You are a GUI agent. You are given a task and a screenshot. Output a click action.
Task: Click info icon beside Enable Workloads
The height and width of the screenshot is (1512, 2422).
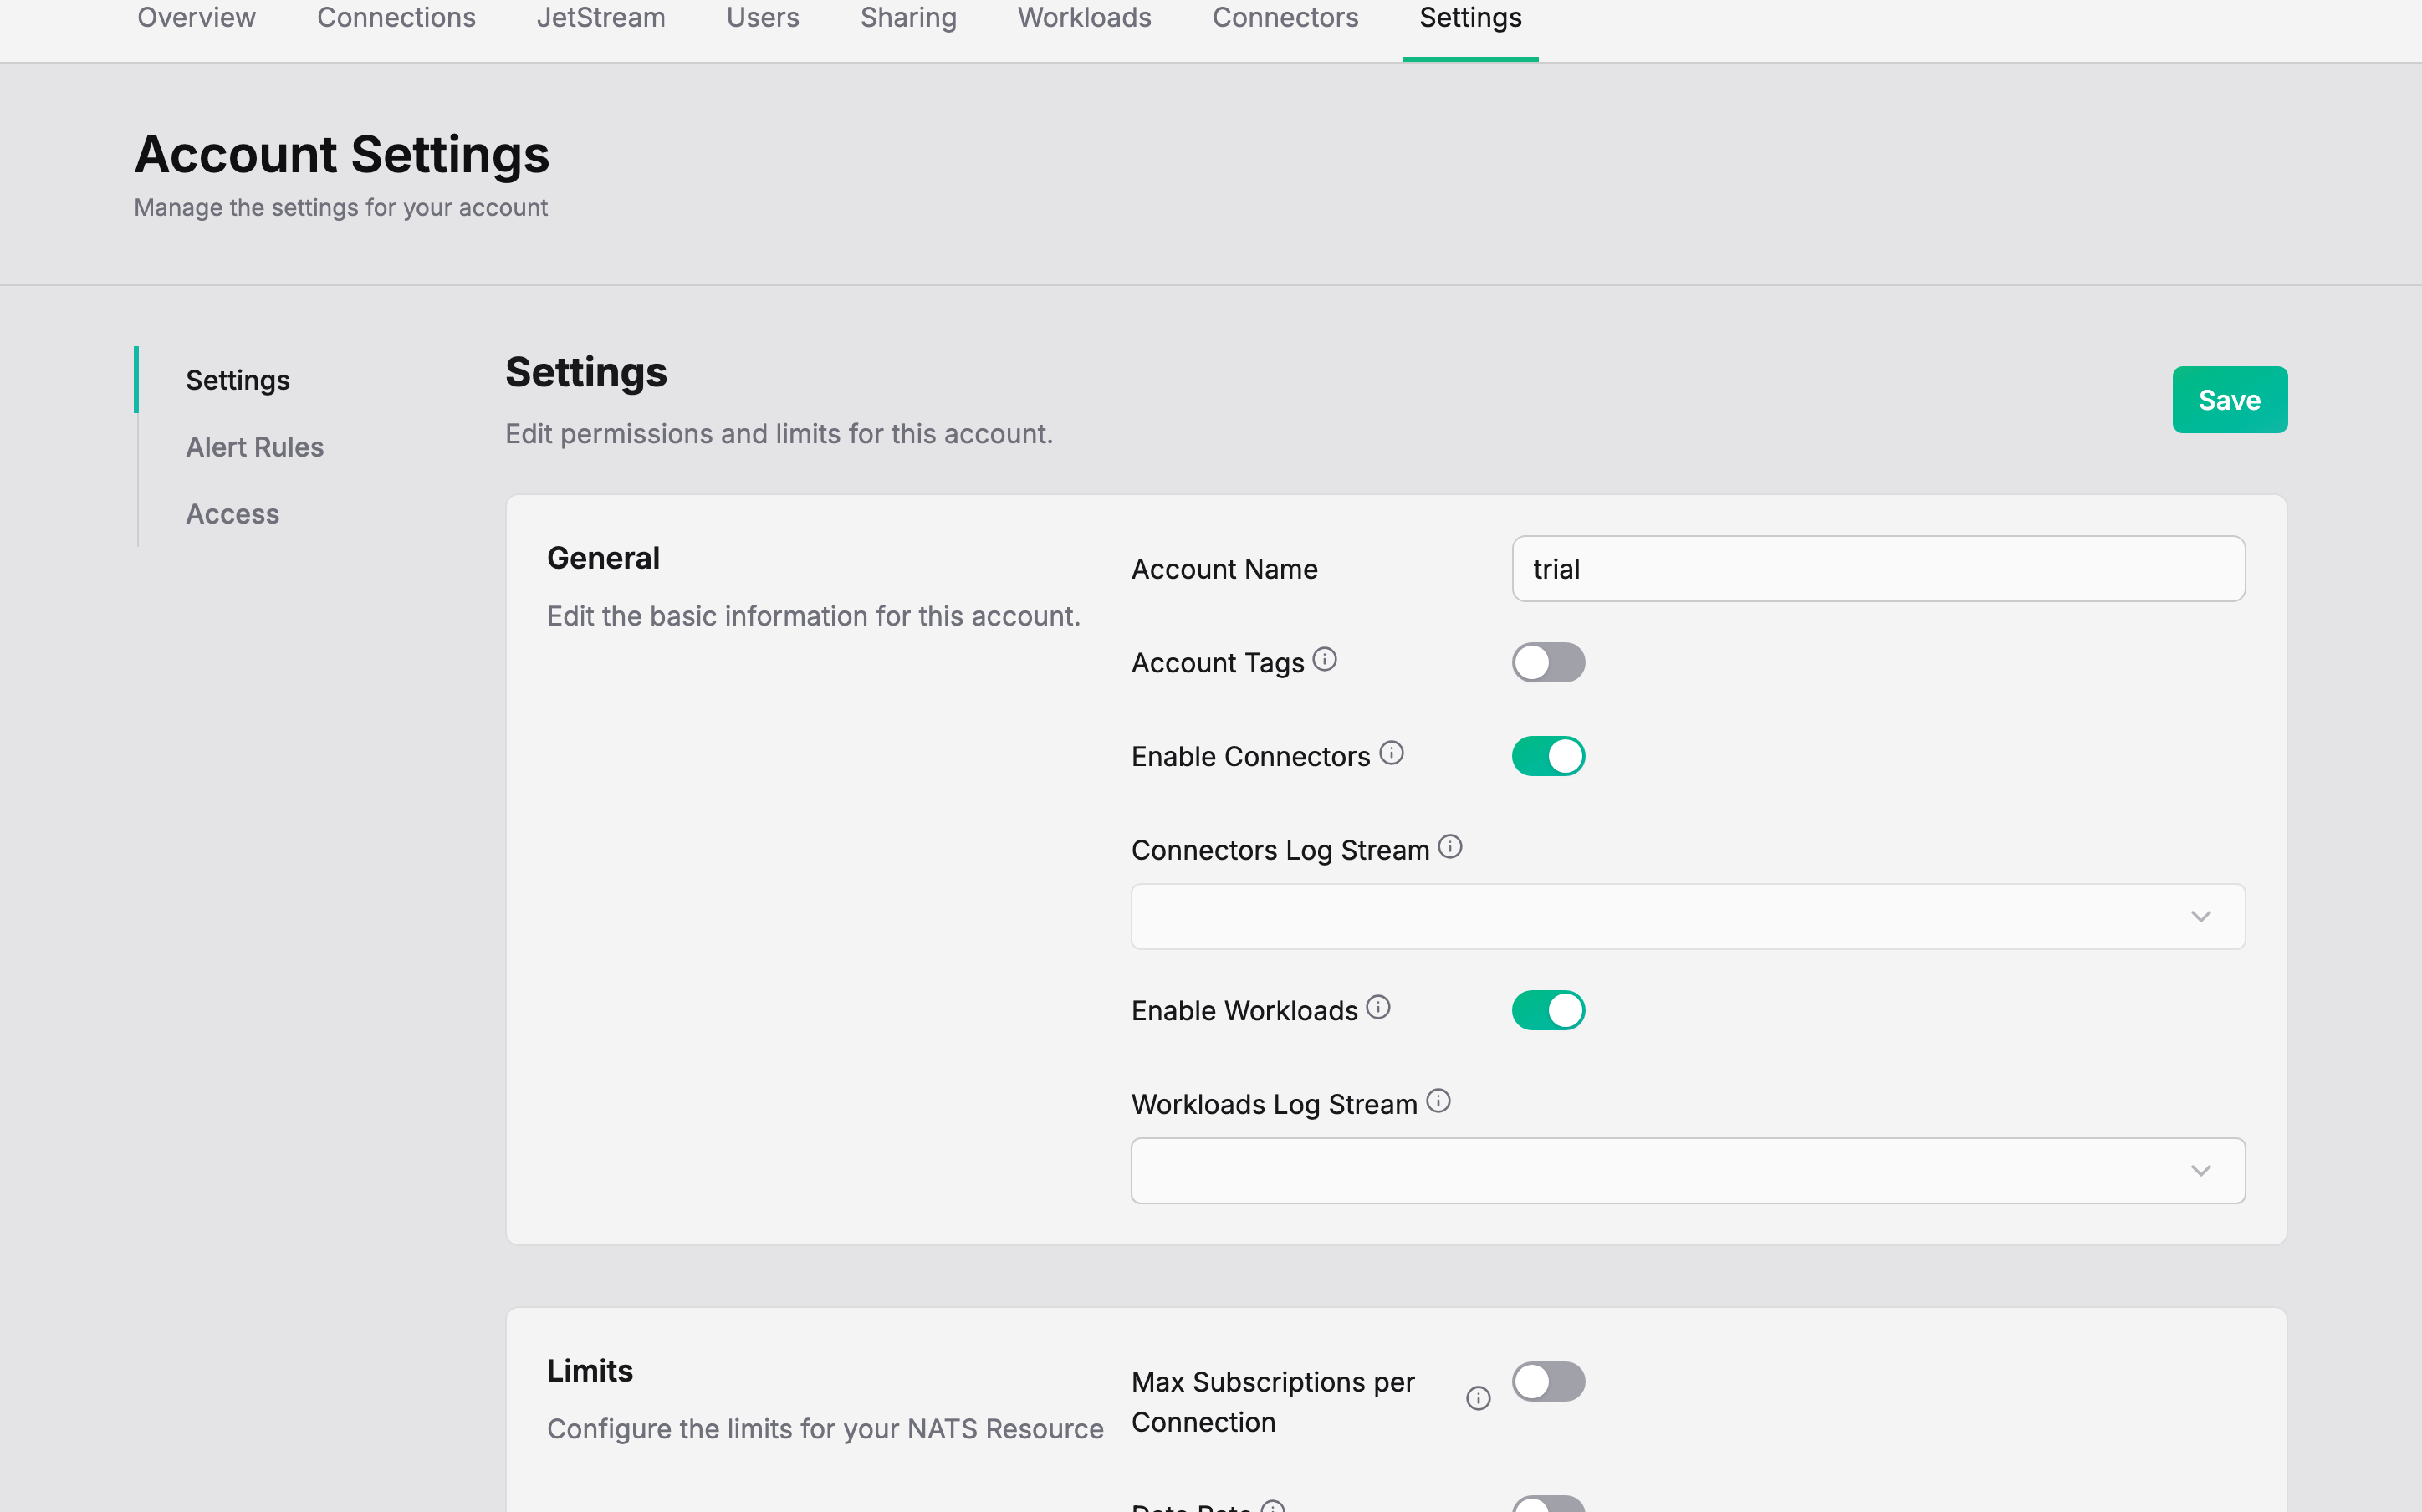(x=1378, y=1007)
